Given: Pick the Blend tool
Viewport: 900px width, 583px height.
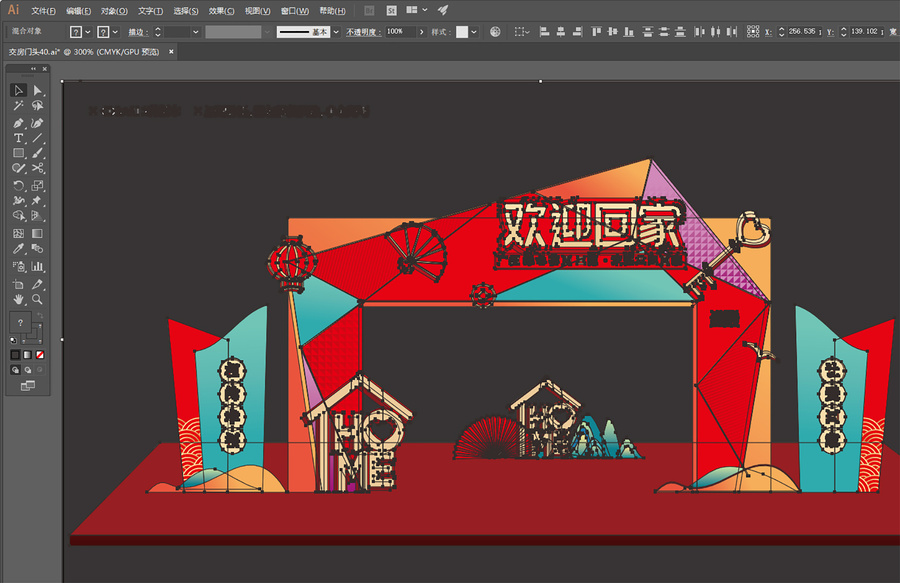Looking at the screenshot, I should tap(37, 248).
